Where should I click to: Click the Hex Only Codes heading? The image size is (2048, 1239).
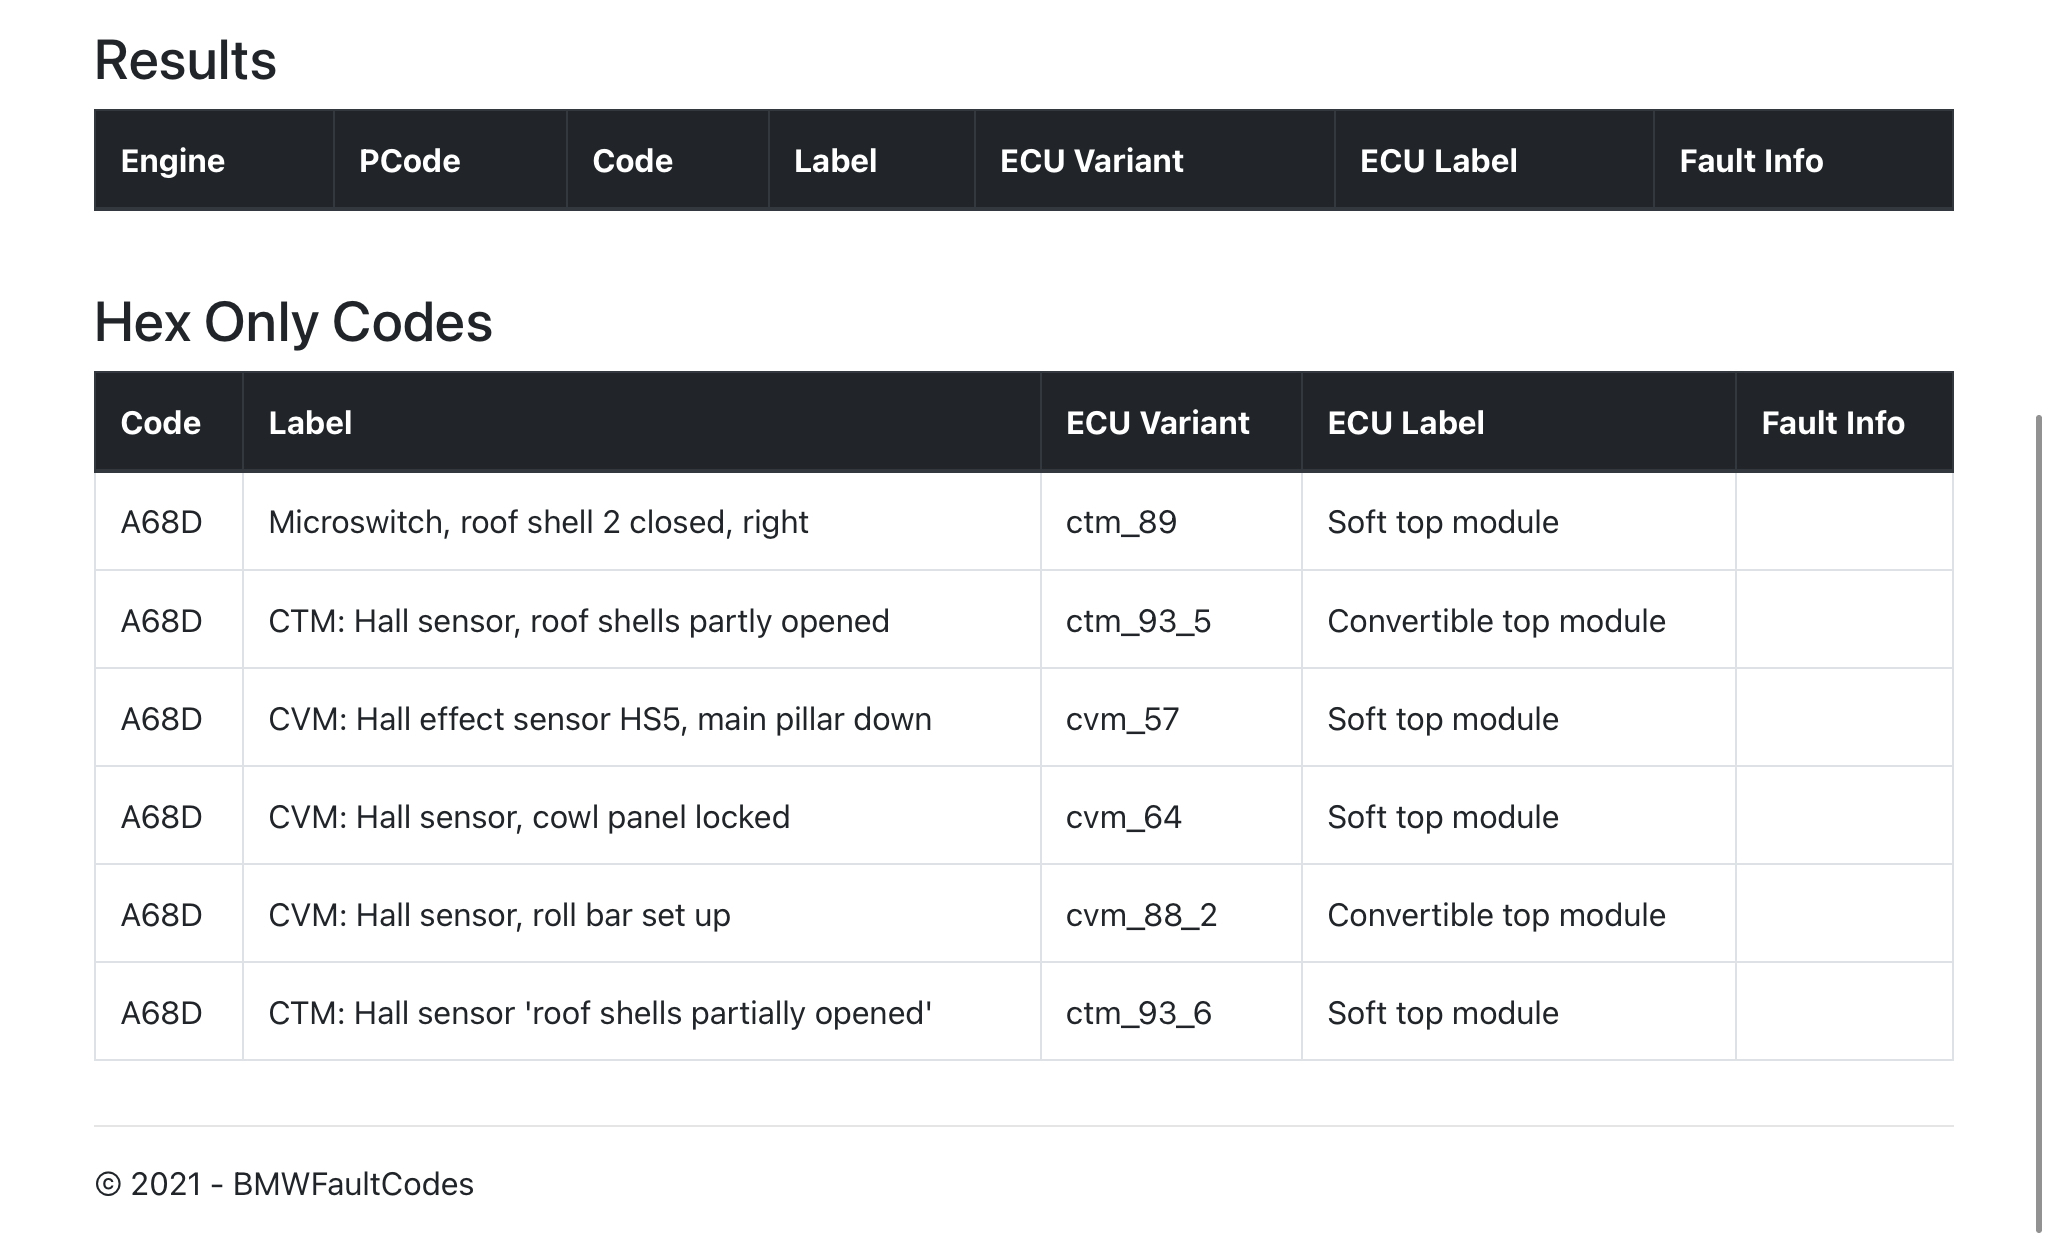coord(293,322)
